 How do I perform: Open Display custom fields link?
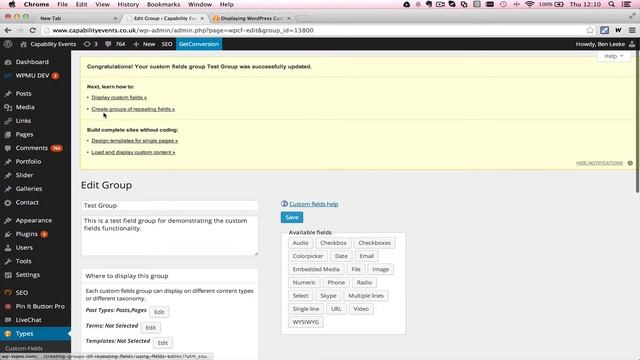[x=119, y=98]
